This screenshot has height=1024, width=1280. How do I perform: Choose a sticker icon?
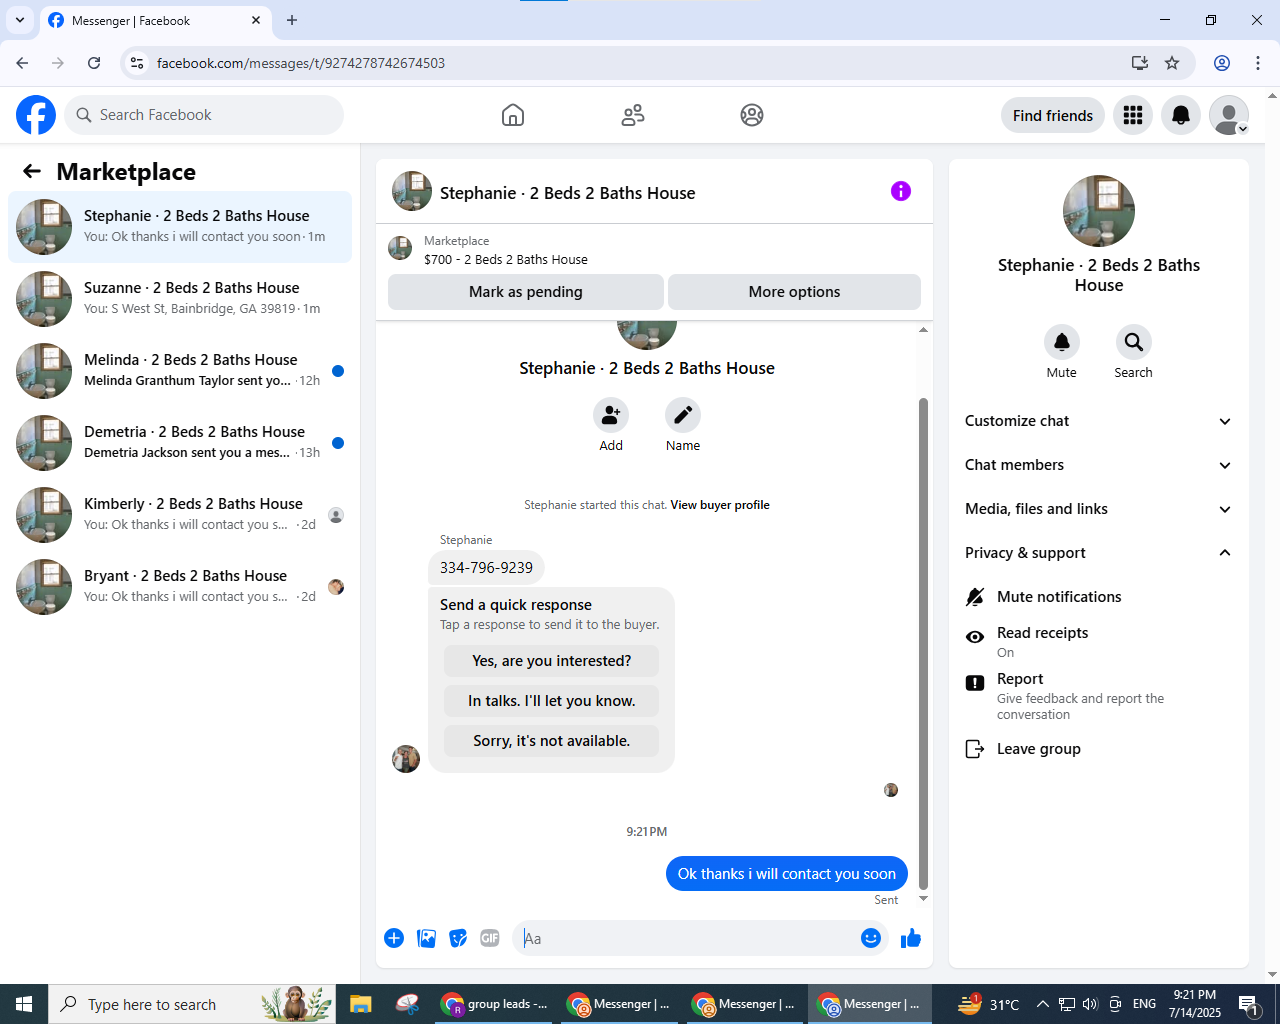click(458, 938)
